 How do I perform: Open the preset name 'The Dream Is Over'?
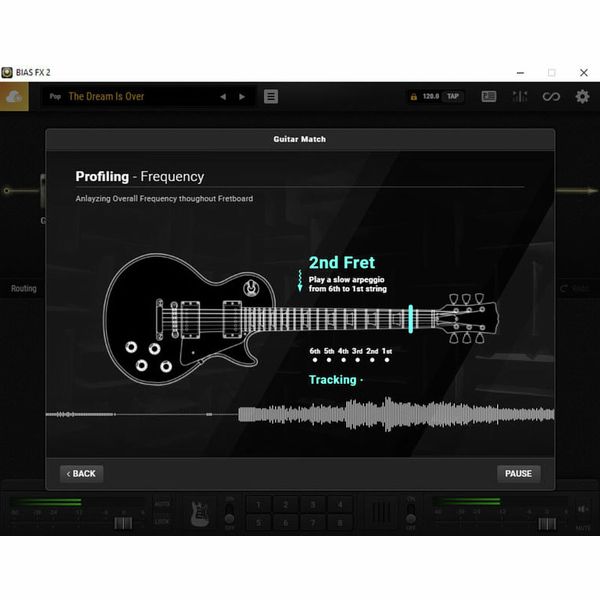pyautogui.click(x=106, y=97)
